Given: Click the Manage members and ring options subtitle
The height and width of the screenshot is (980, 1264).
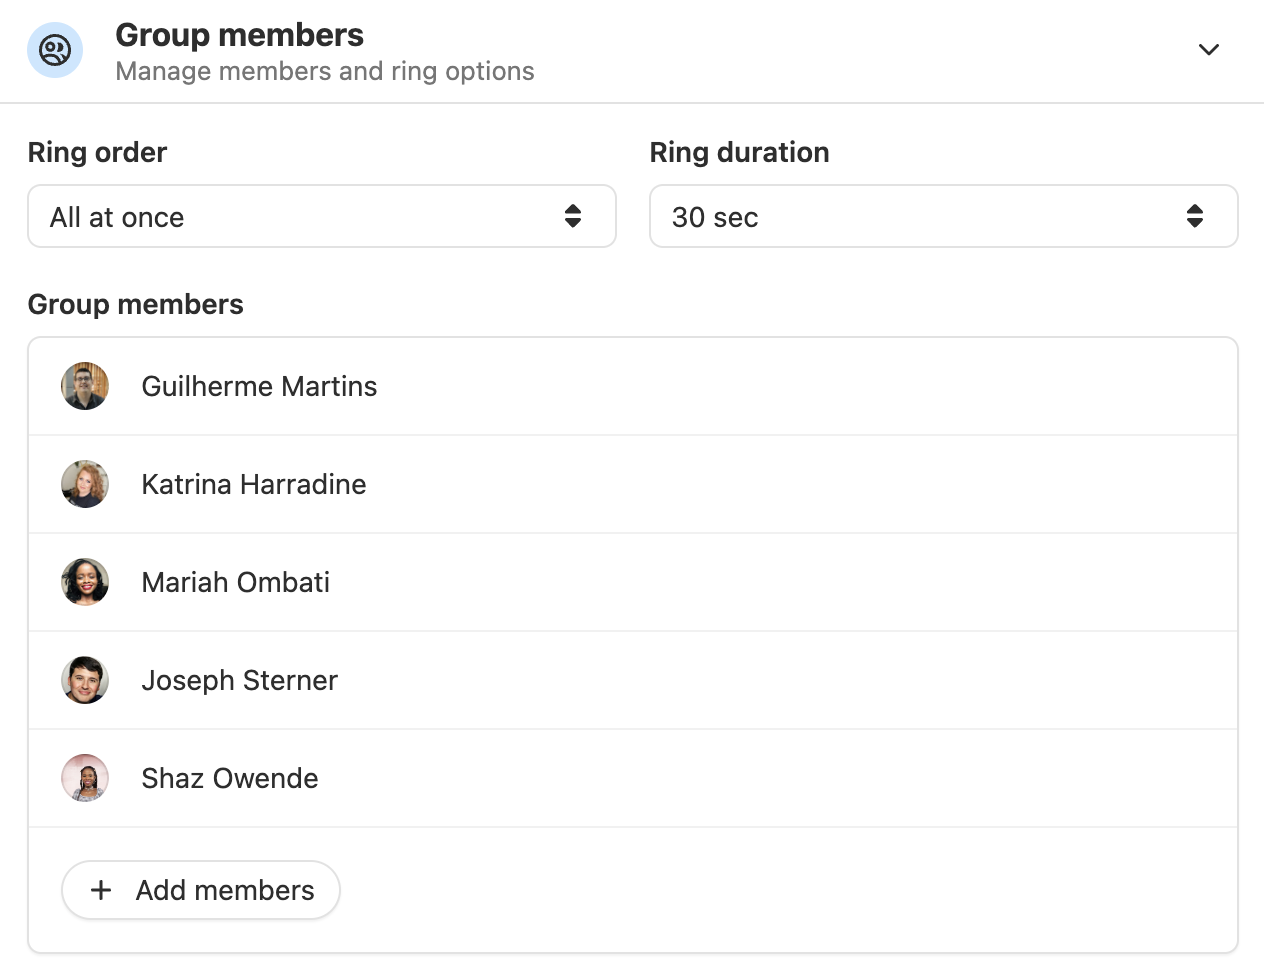Looking at the screenshot, I should pyautogui.click(x=325, y=72).
